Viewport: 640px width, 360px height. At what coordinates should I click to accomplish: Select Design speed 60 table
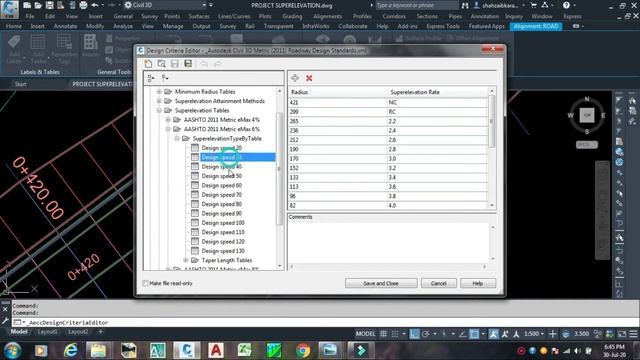[222, 185]
